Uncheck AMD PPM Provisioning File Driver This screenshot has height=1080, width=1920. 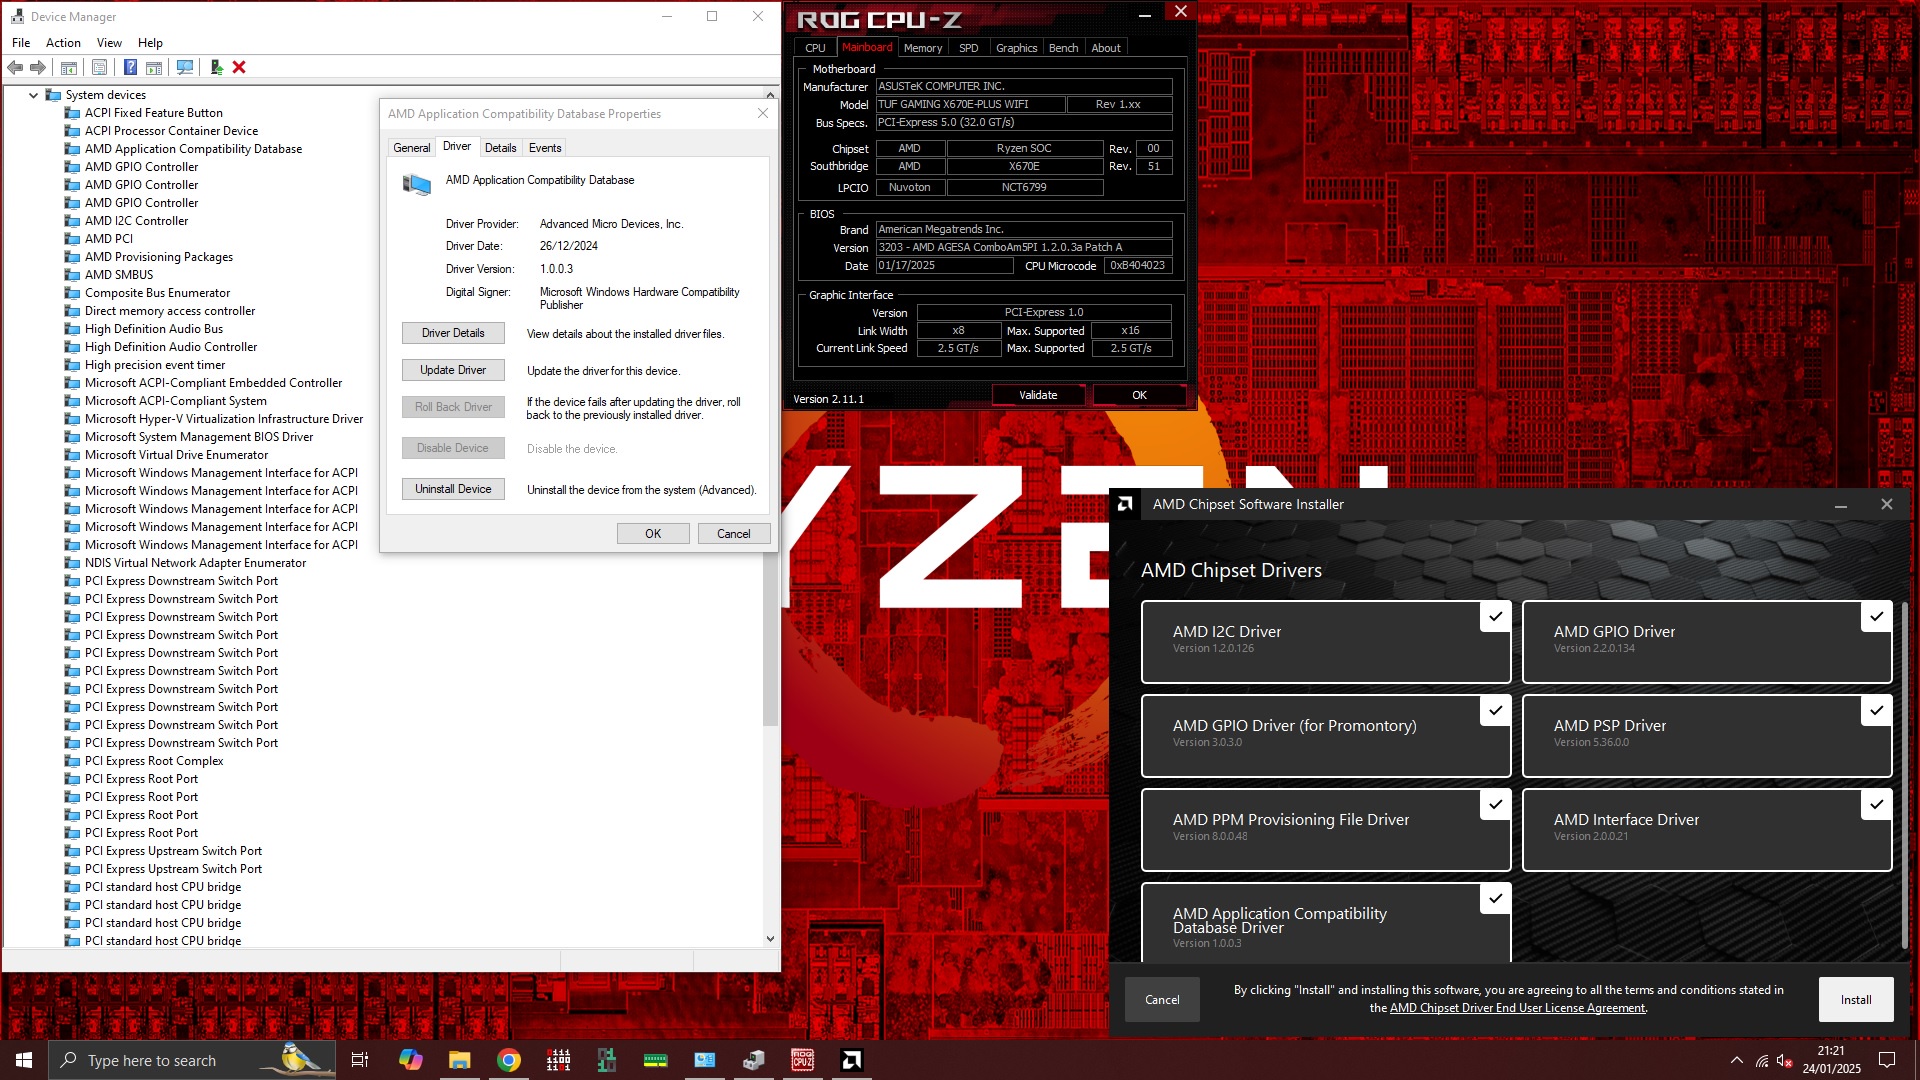pyautogui.click(x=1495, y=805)
